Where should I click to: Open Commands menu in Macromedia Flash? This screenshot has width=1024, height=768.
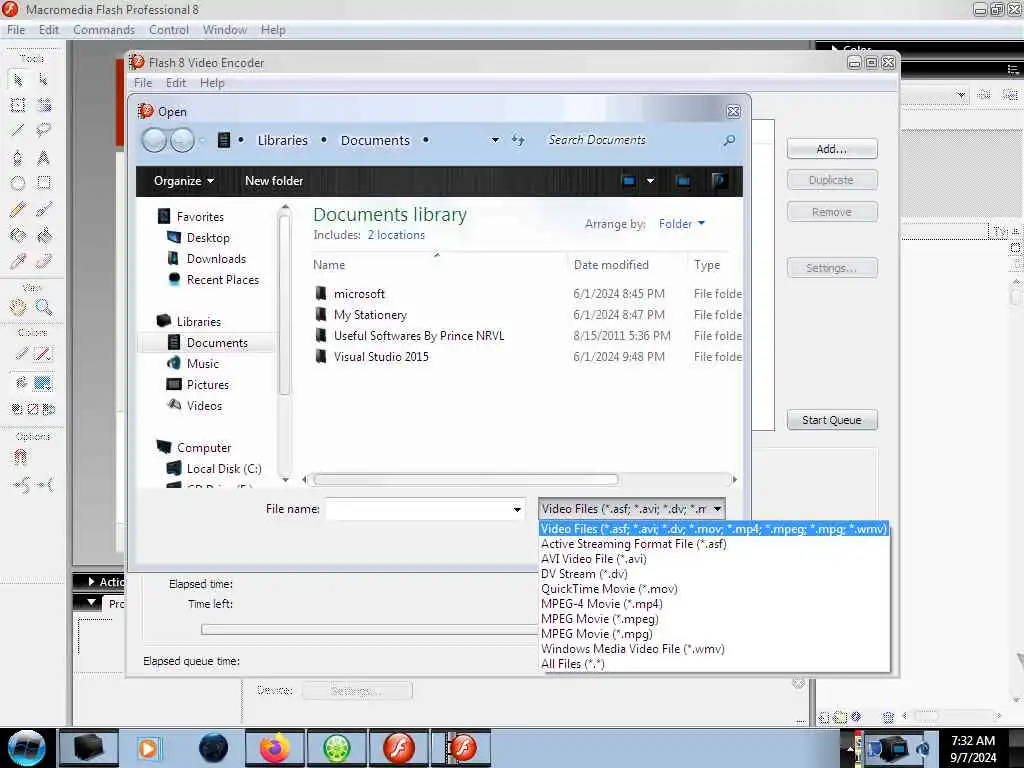point(104,30)
